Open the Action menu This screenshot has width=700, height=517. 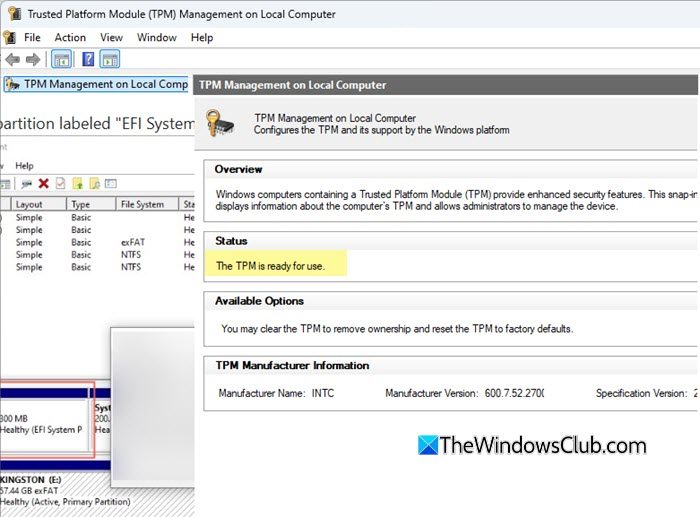point(70,38)
